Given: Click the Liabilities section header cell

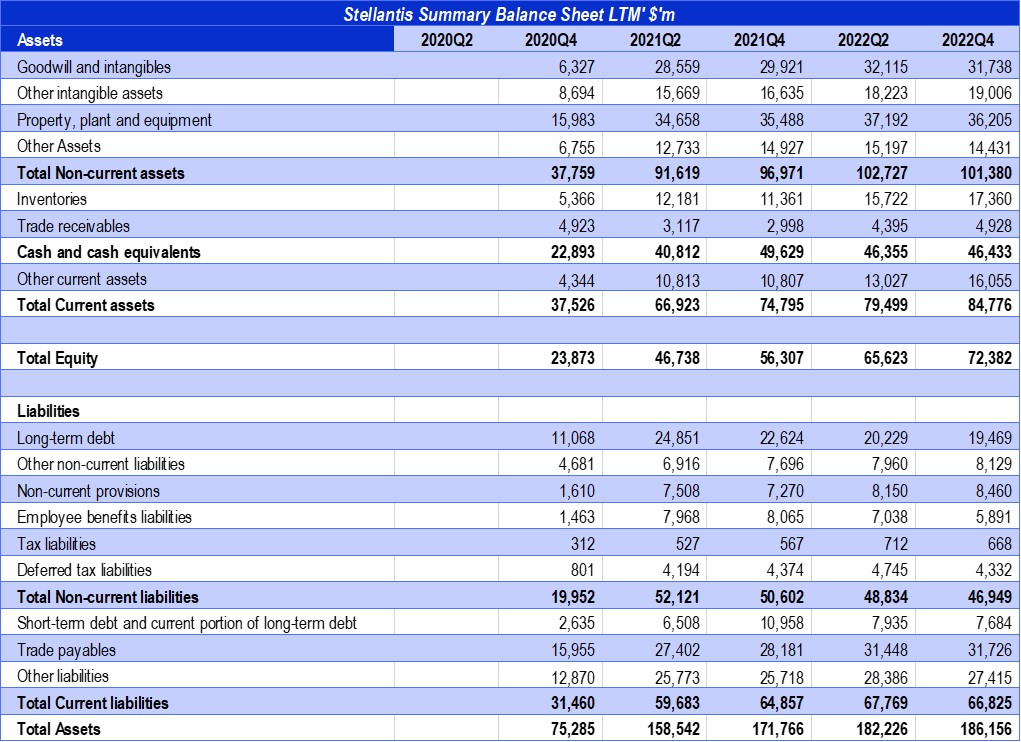Looking at the screenshot, I should (48, 411).
